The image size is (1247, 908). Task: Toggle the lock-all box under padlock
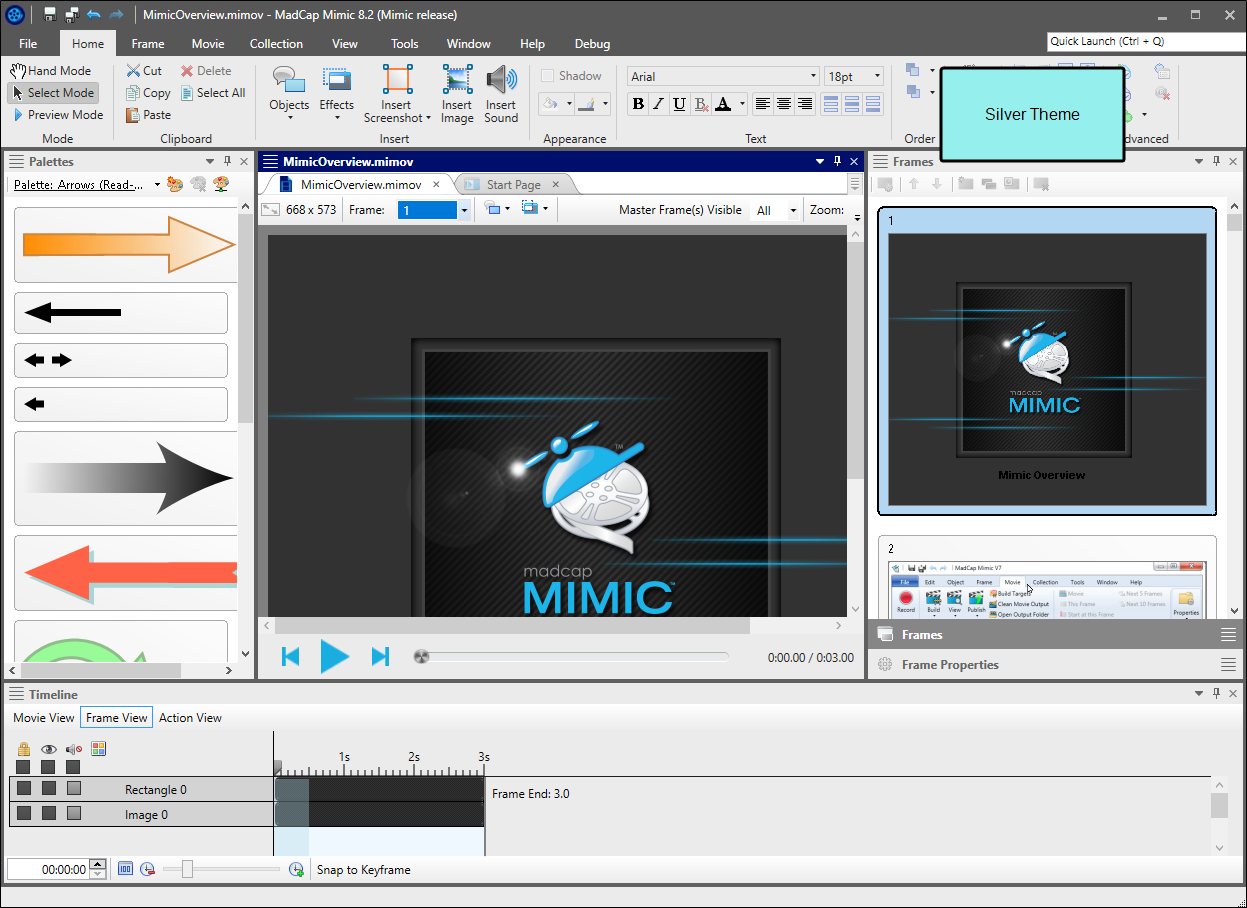tap(23, 767)
